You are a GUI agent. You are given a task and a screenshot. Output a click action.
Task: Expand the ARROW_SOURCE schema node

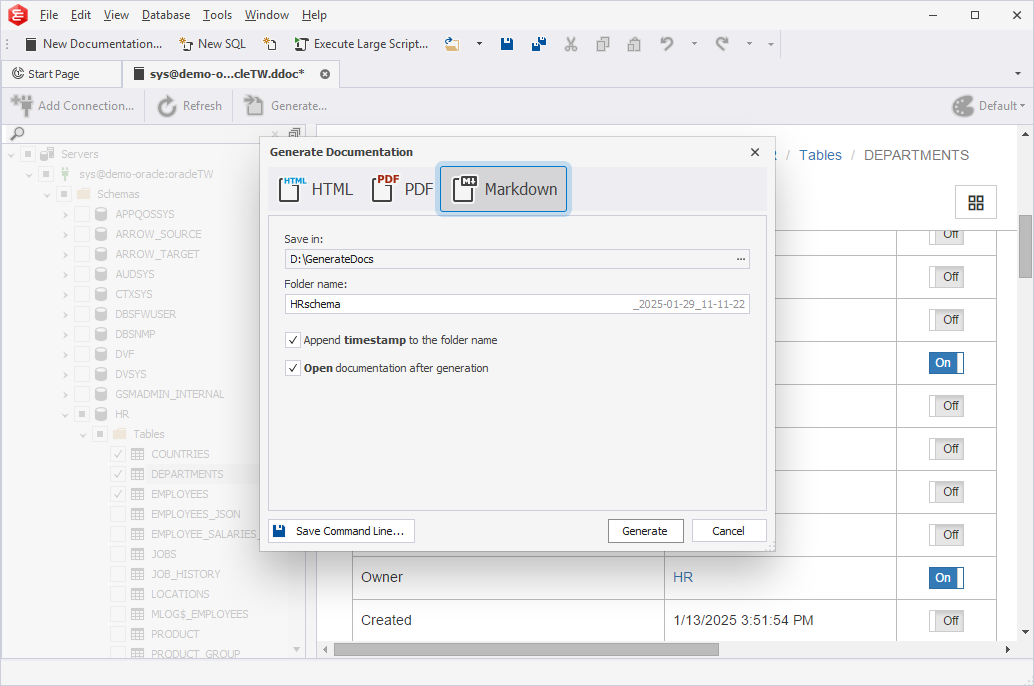click(65, 234)
